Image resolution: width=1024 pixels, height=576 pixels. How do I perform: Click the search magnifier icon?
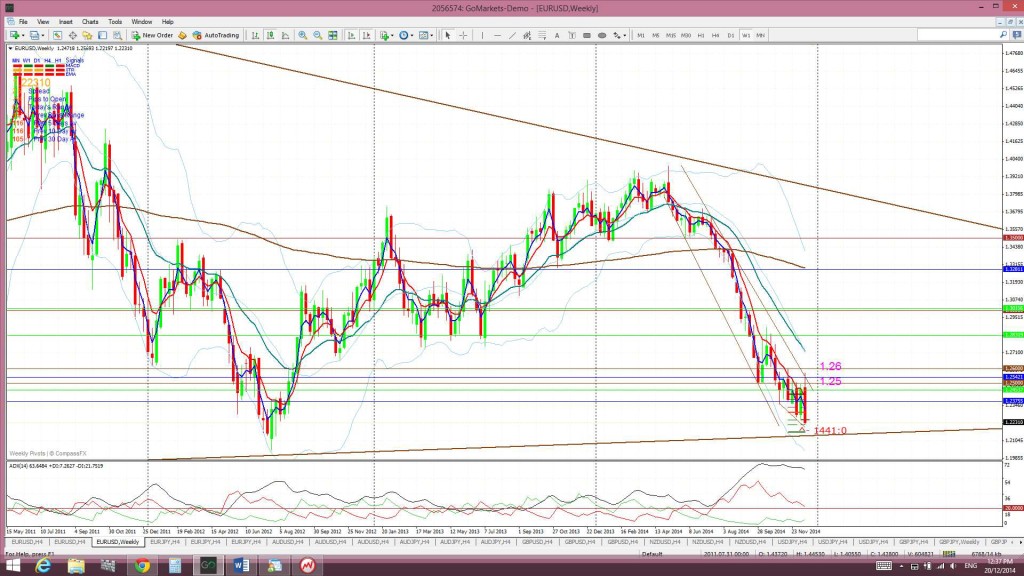point(1004,35)
